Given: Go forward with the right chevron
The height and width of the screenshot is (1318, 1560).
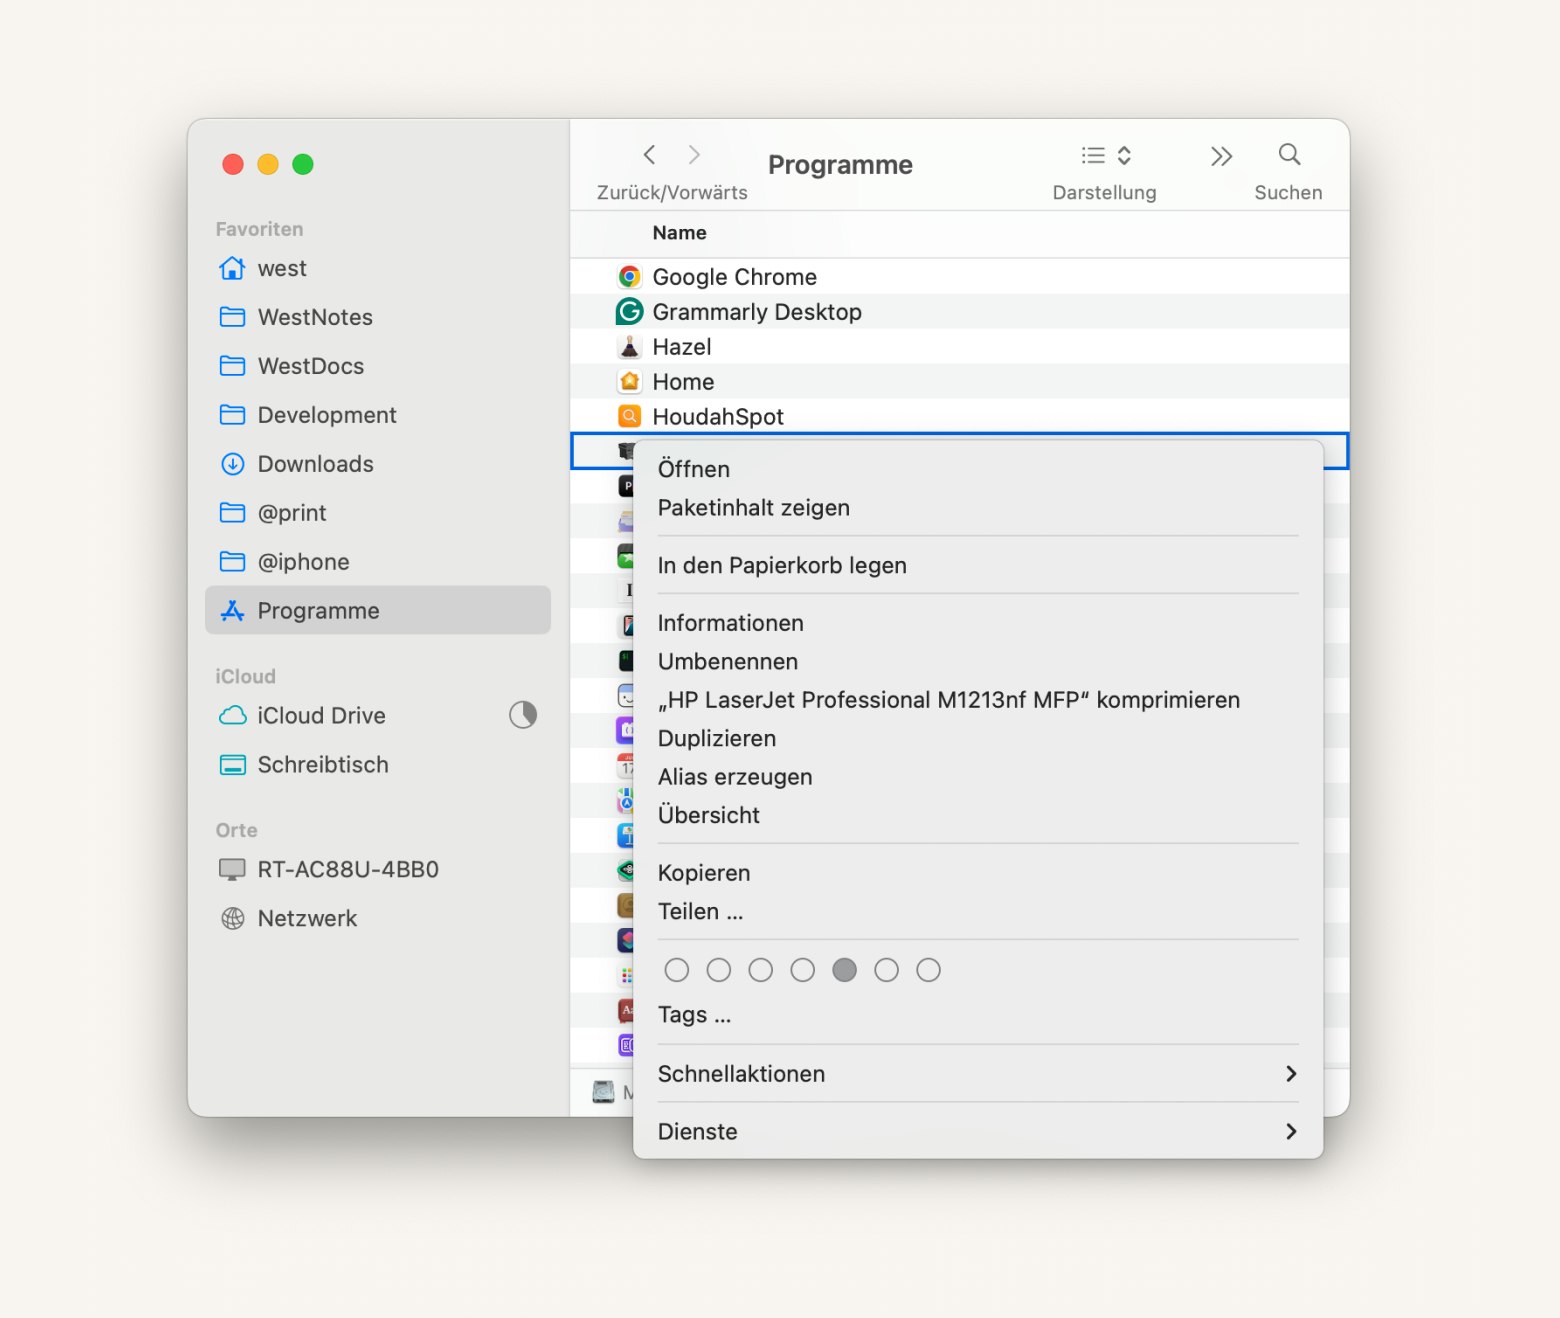Looking at the screenshot, I should pyautogui.click(x=694, y=155).
